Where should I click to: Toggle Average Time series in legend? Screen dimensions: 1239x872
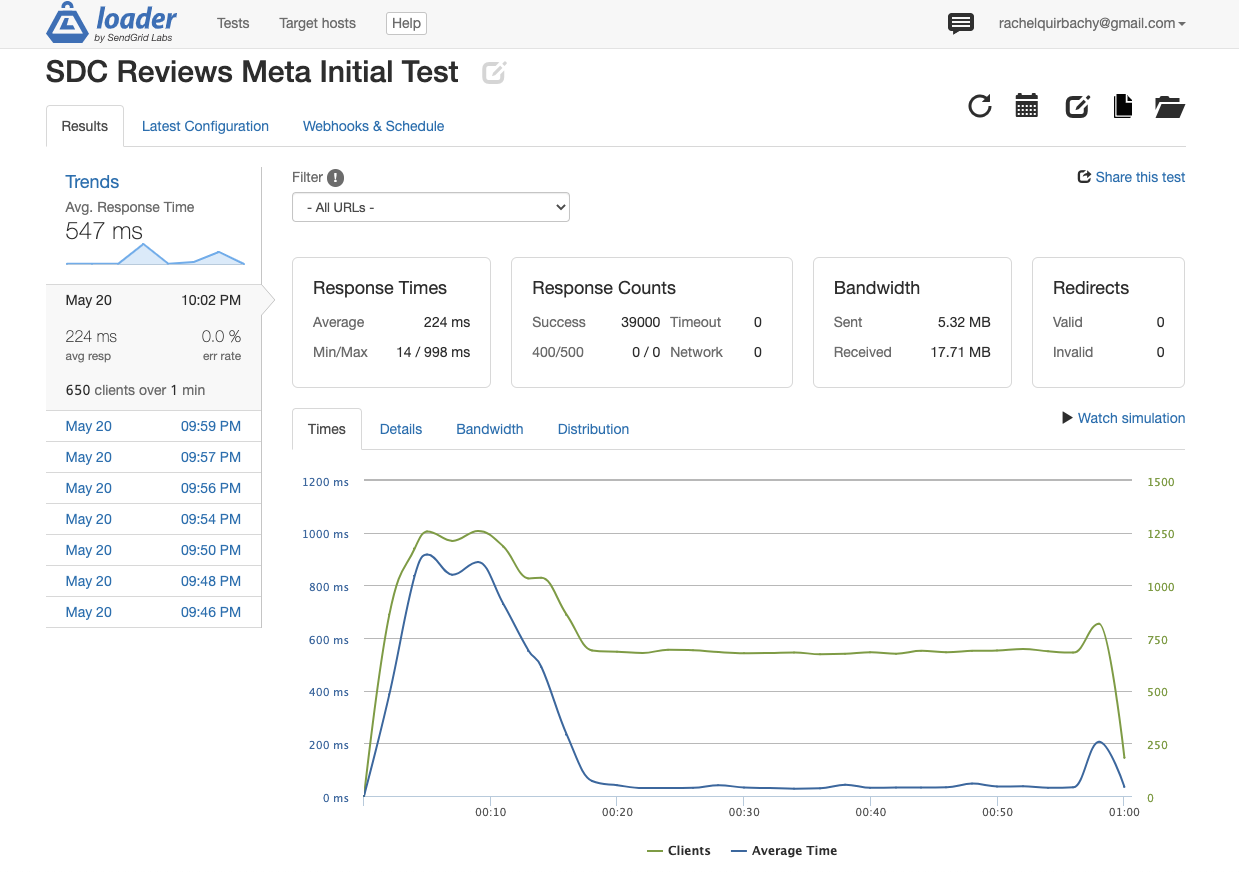click(x=784, y=851)
